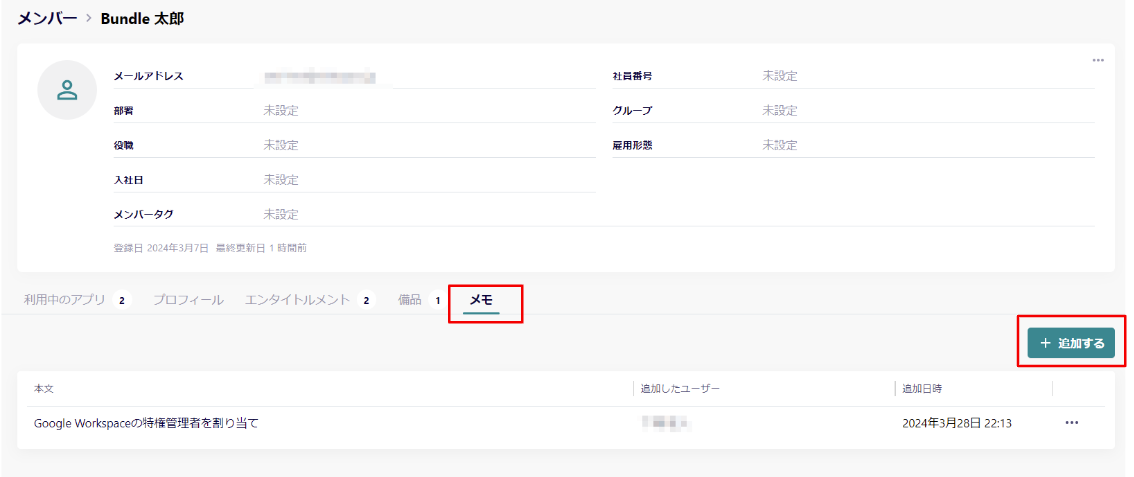Click the count badge beside 利用中のアプリ

(x=122, y=300)
